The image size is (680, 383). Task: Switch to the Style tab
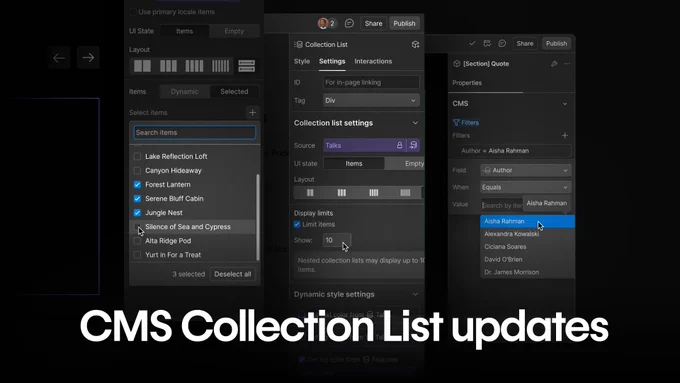tap(302, 61)
